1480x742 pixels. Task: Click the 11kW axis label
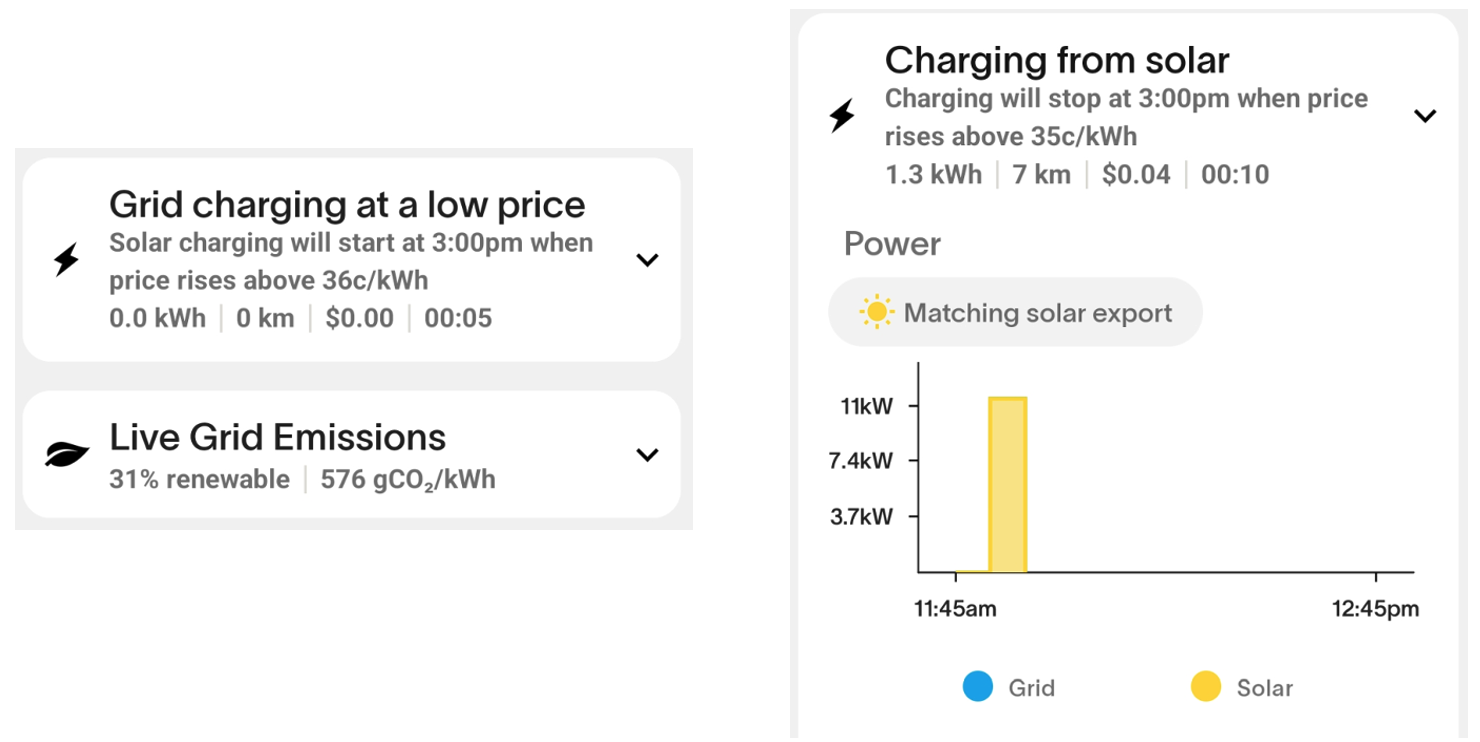(866, 406)
